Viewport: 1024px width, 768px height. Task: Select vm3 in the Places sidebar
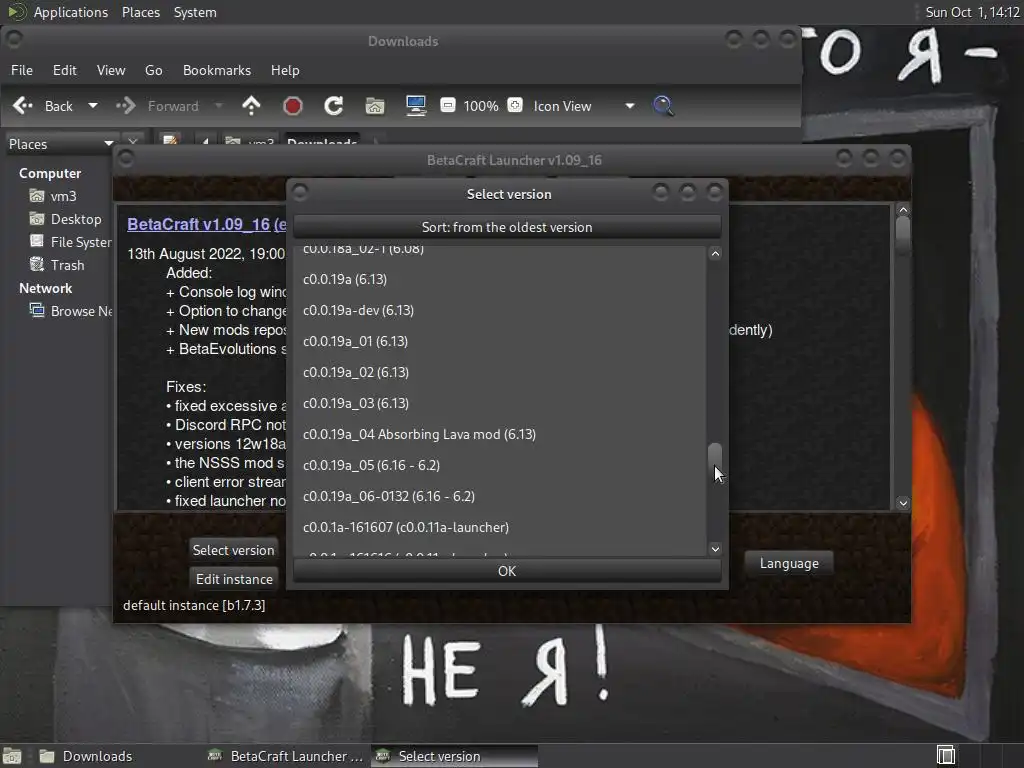pos(54,196)
